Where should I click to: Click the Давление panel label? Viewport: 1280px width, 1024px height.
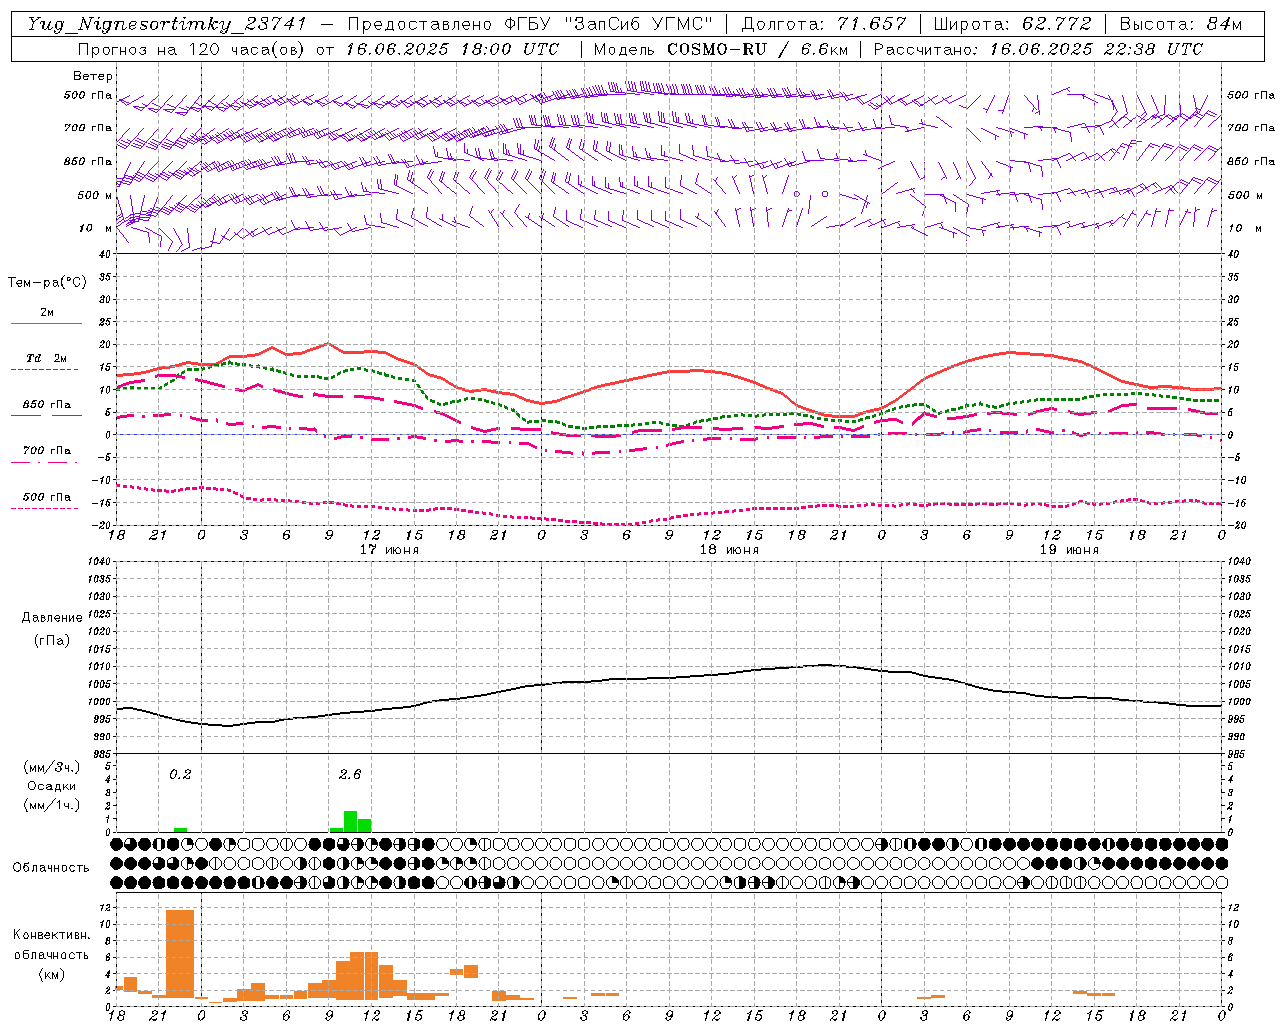click(x=52, y=618)
